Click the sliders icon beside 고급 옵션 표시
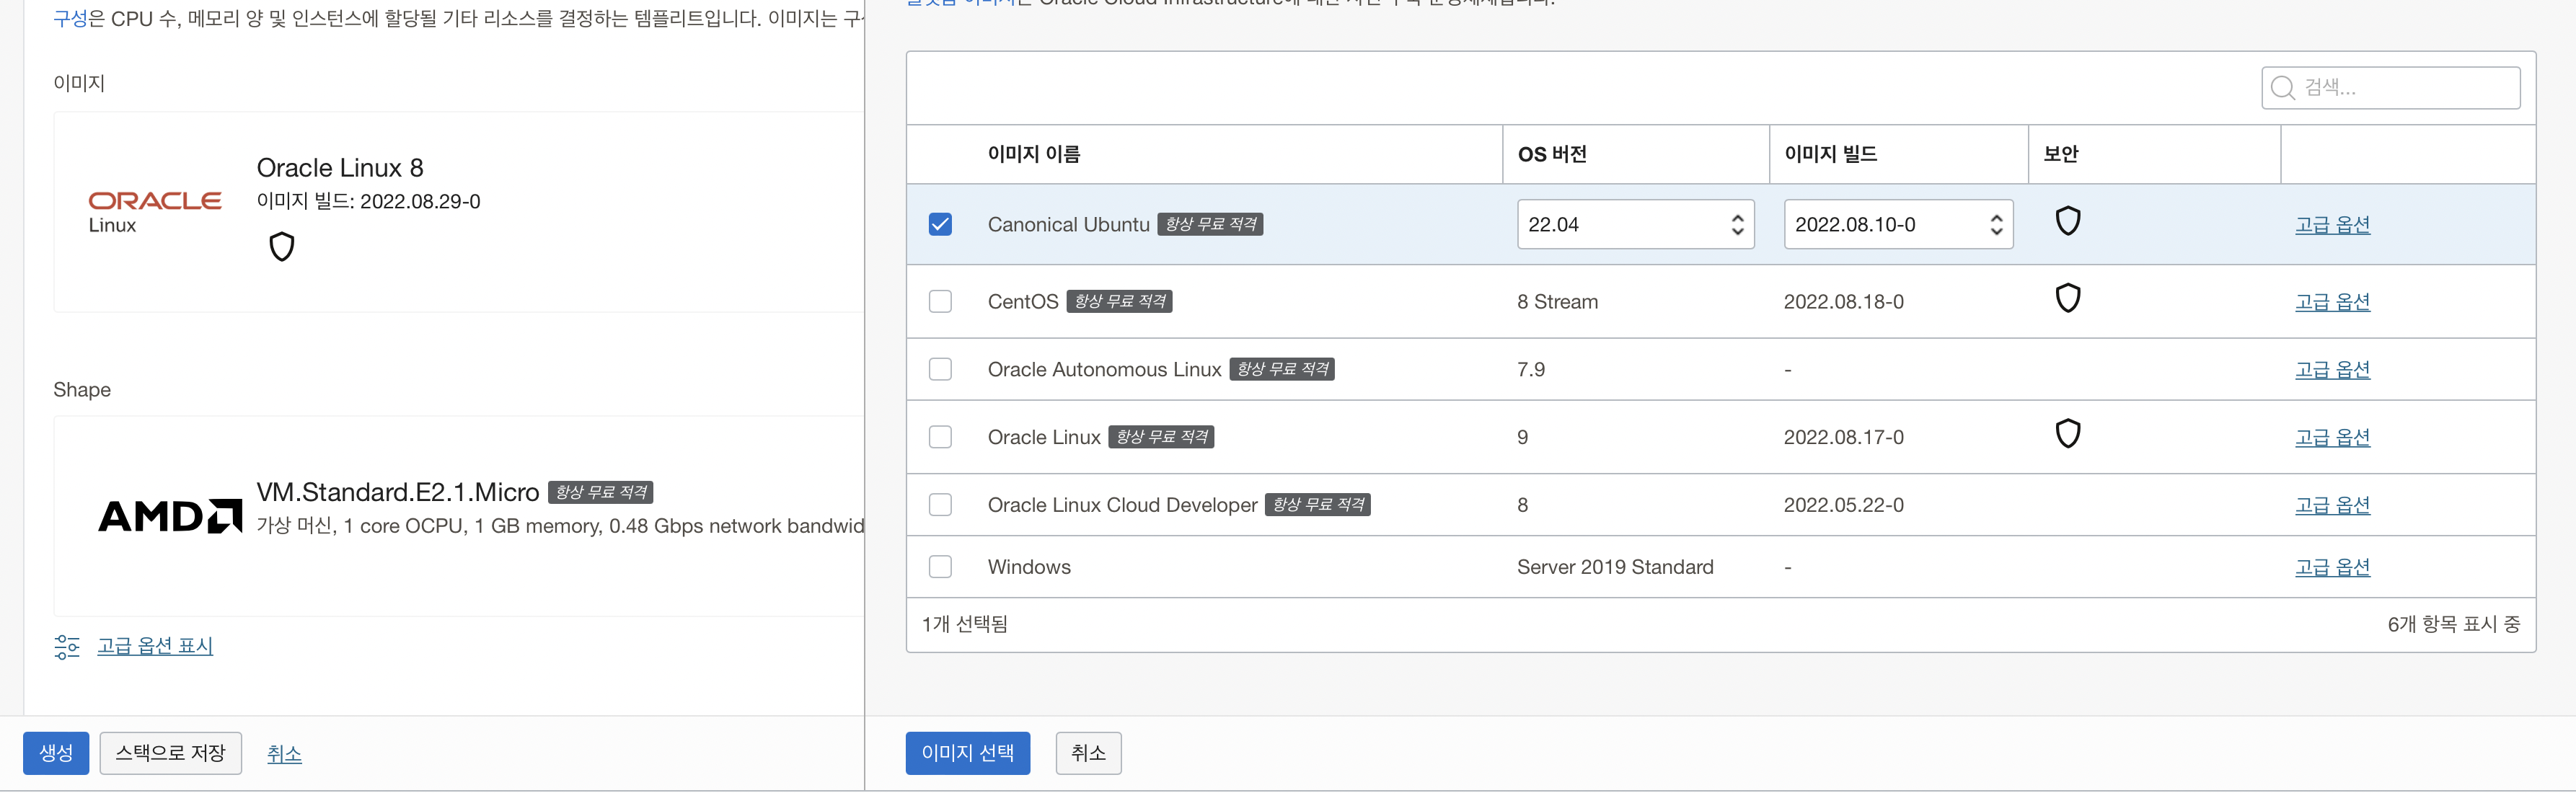Image resolution: width=2576 pixels, height=793 pixels. (x=67, y=647)
